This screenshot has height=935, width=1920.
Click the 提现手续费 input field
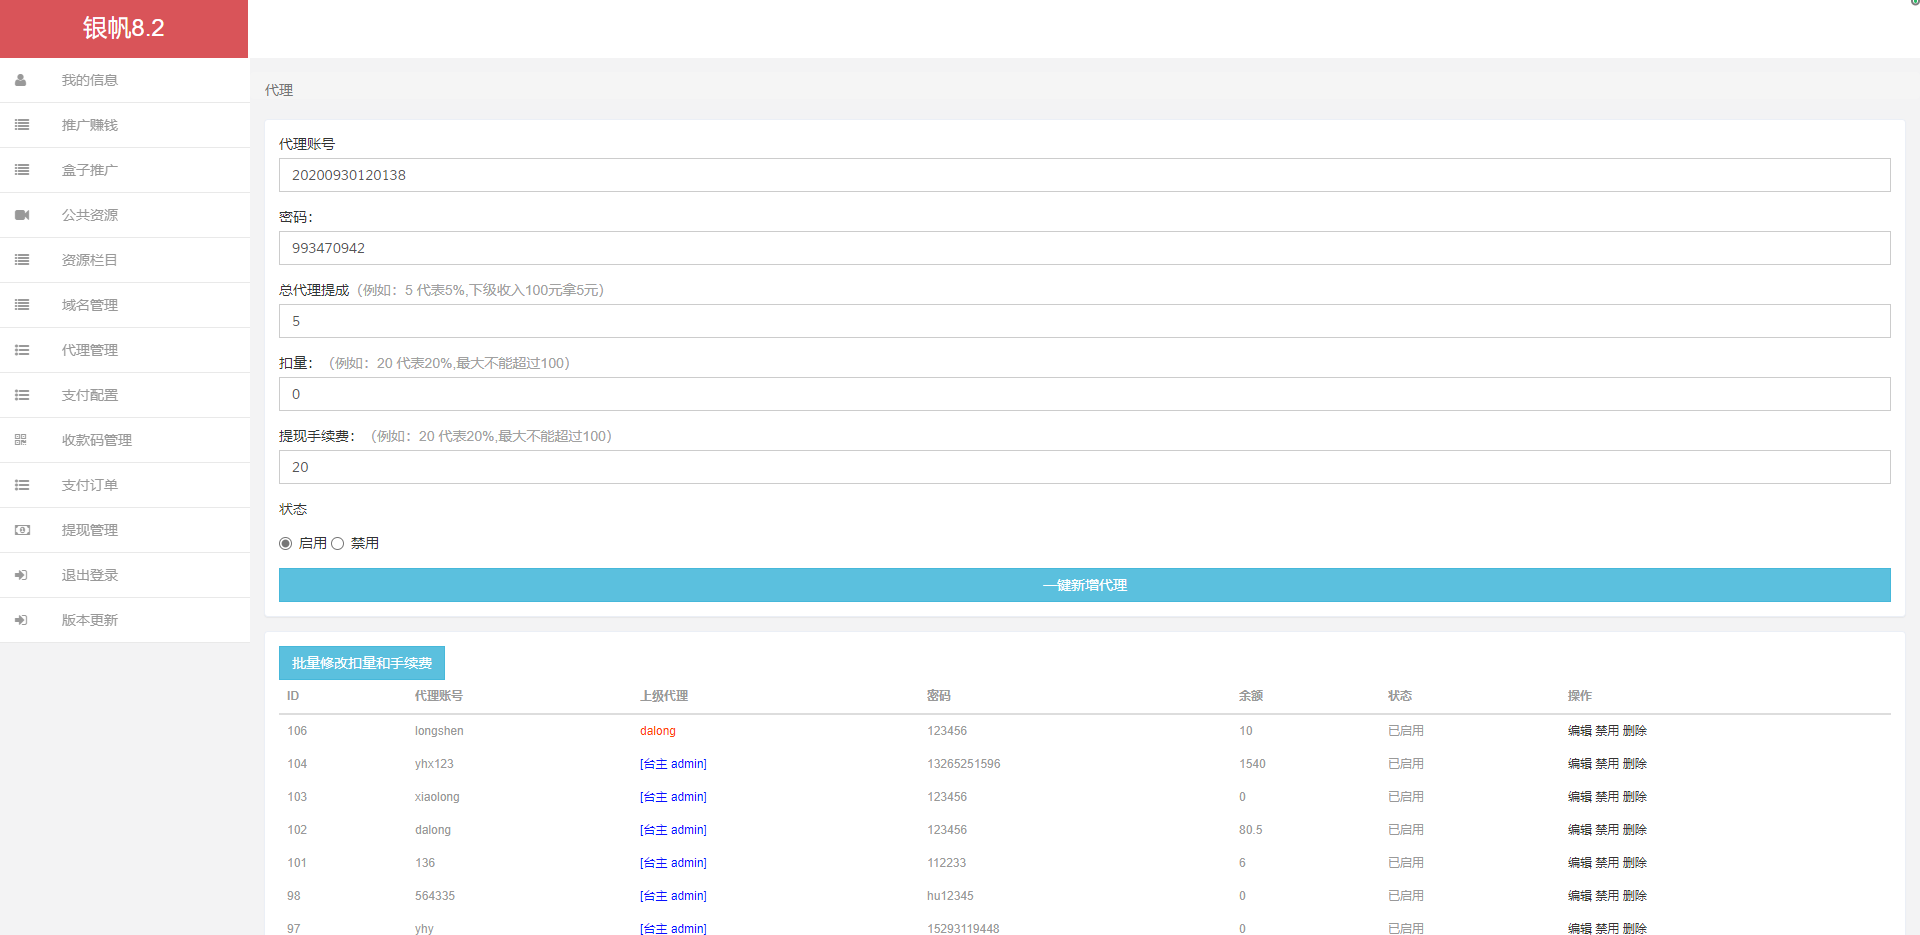pos(1084,467)
